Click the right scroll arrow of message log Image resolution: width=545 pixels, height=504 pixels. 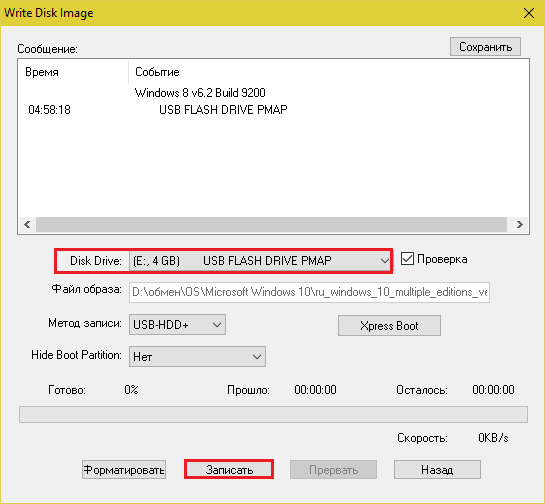coord(520,224)
